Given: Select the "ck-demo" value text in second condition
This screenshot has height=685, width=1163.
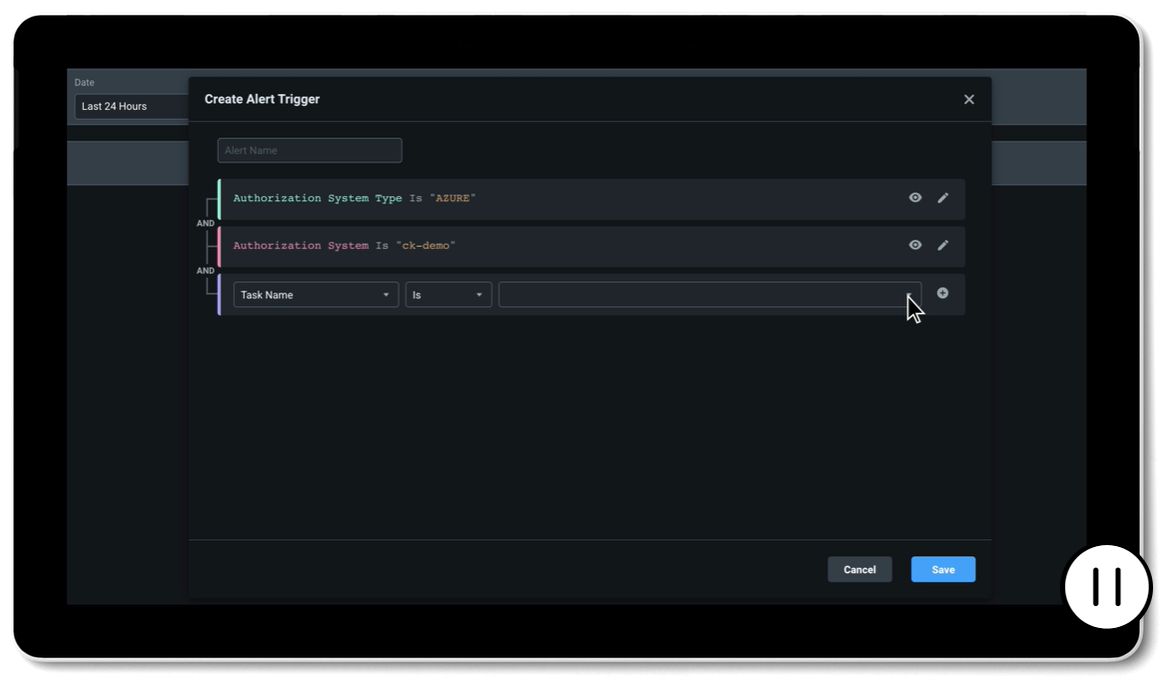Looking at the screenshot, I should tap(425, 246).
